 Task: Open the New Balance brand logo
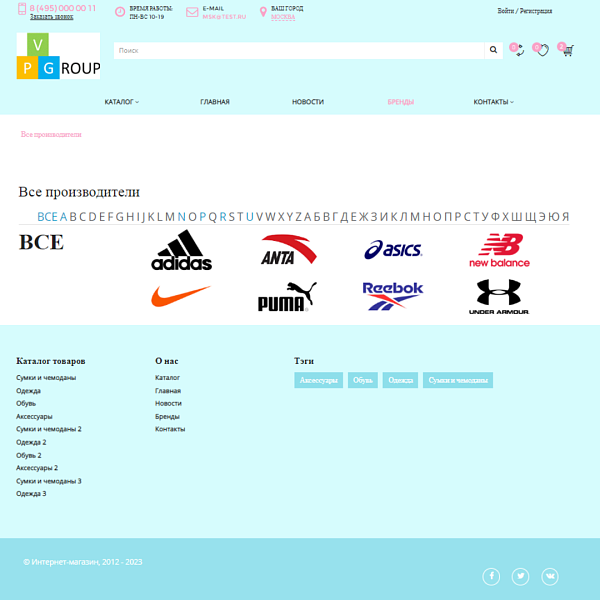pyautogui.click(x=499, y=250)
